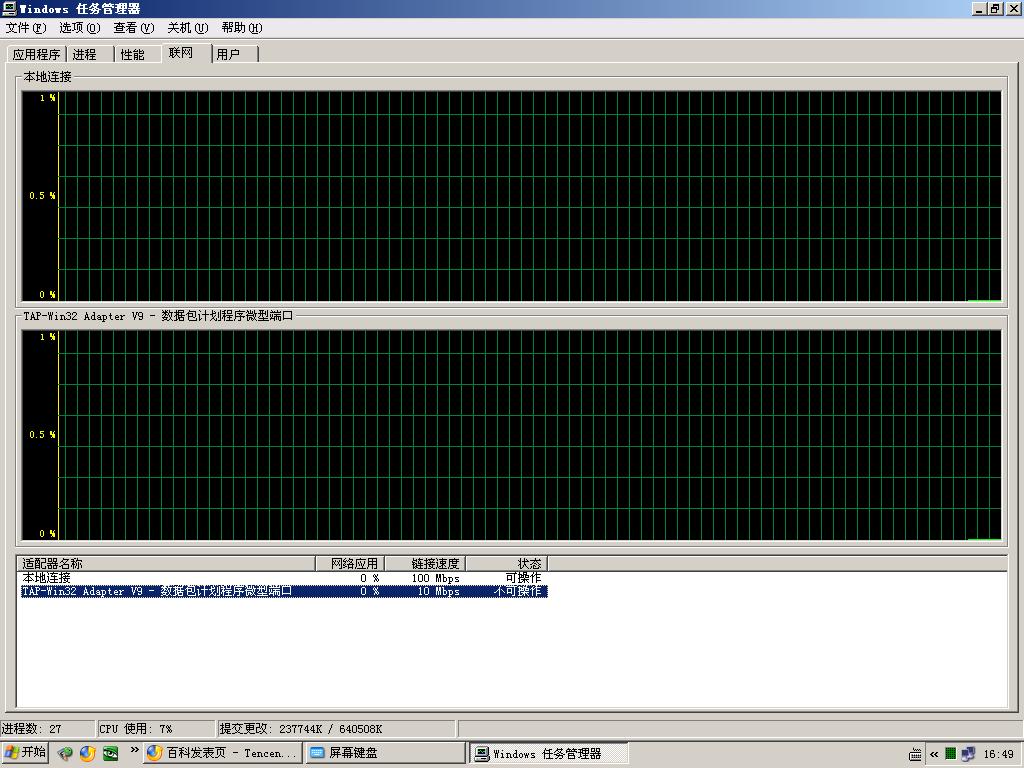Restore down the Task Manager window
Viewport: 1024px width, 768px height.
coord(995,8)
